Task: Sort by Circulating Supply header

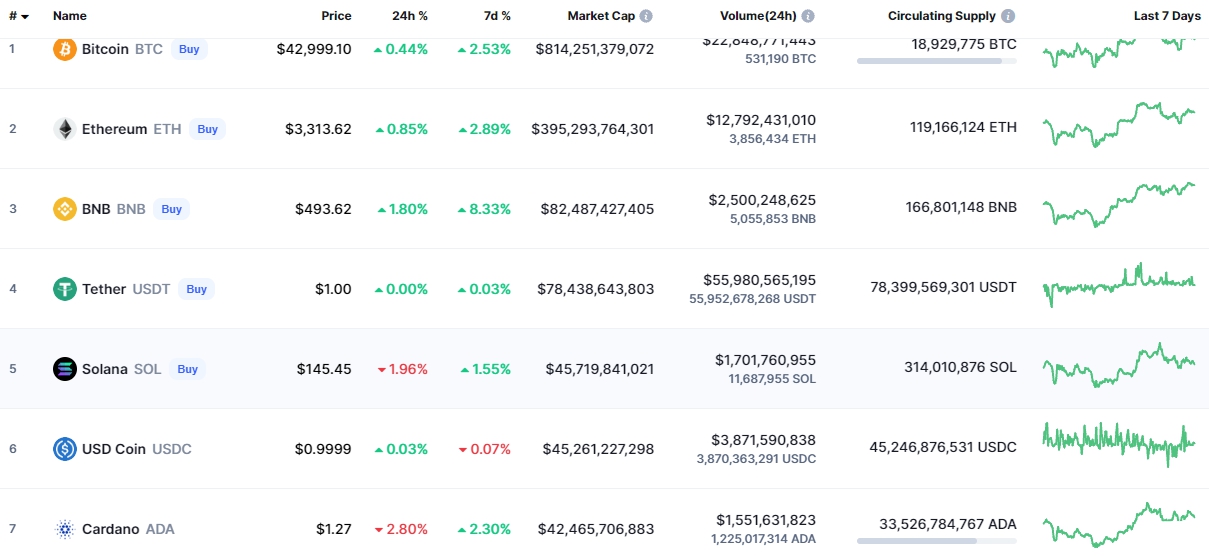Action: 942,16
